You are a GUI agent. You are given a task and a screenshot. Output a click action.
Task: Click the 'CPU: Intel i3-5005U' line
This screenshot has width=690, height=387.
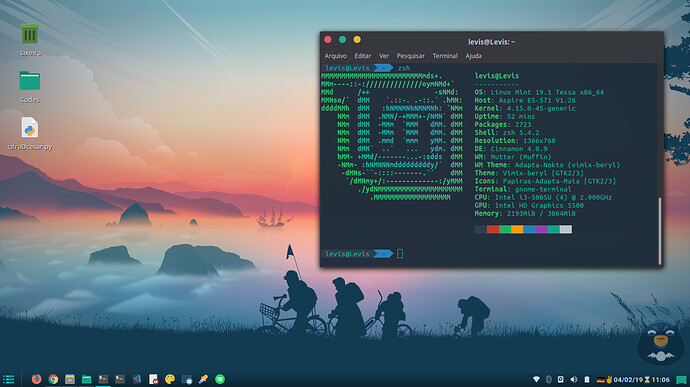(x=543, y=197)
